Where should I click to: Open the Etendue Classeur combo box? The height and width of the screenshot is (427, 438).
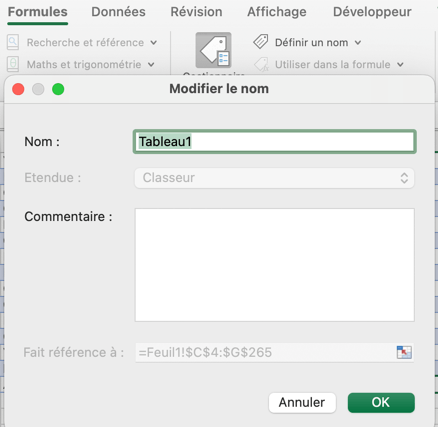pos(274,178)
